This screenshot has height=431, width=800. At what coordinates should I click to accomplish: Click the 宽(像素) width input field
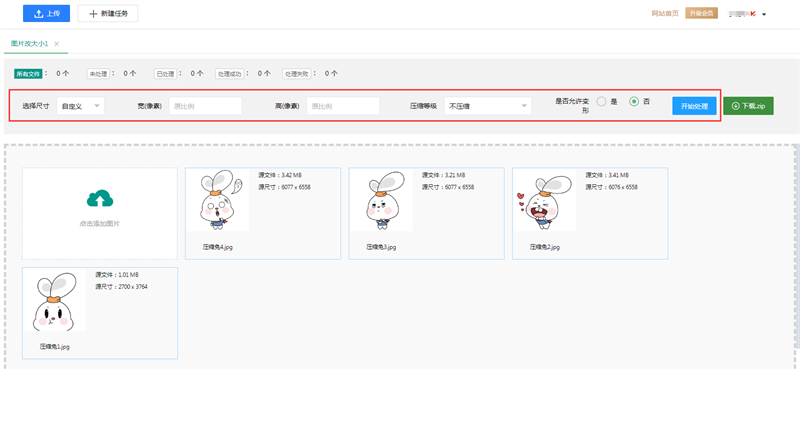point(205,106)
